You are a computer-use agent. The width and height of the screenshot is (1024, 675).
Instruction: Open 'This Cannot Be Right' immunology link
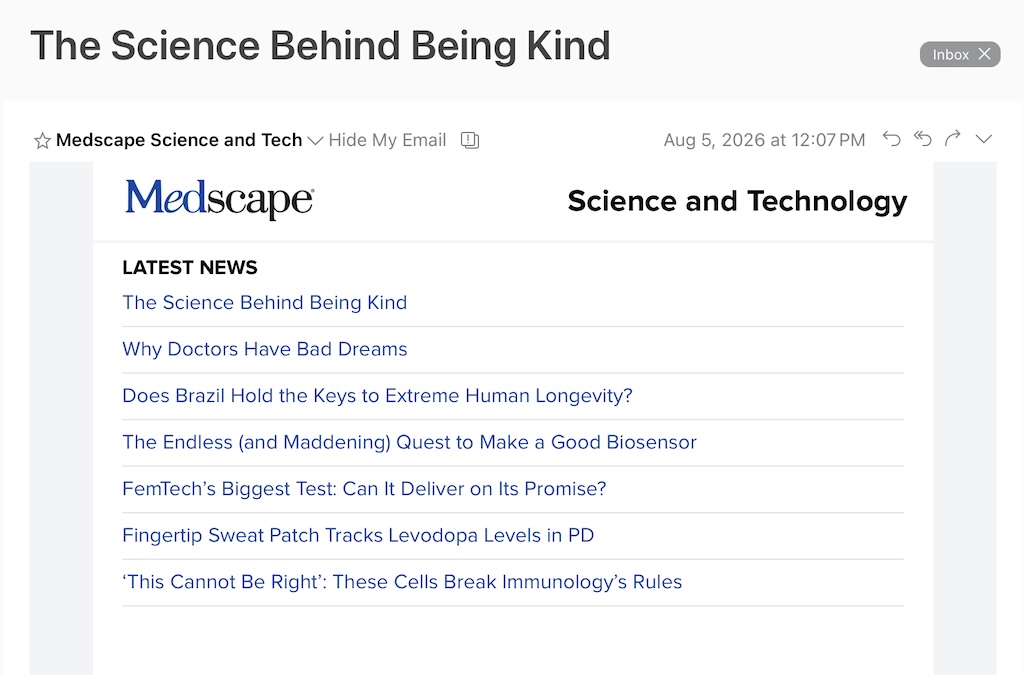pos(402,582)
